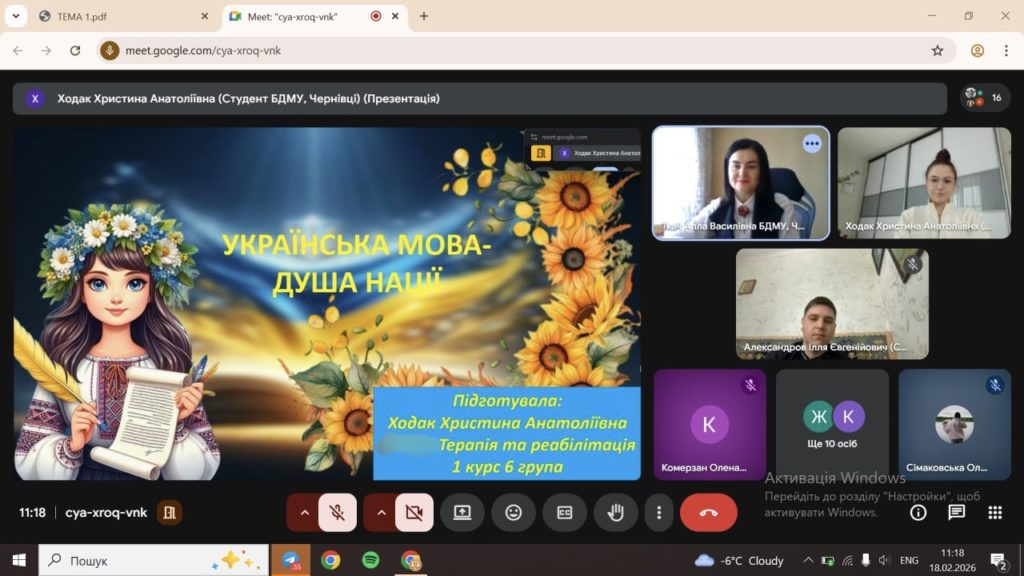Expand audio settings arrow beside microphone
This screenshot has height=576, width=1024.
(303, 512)
